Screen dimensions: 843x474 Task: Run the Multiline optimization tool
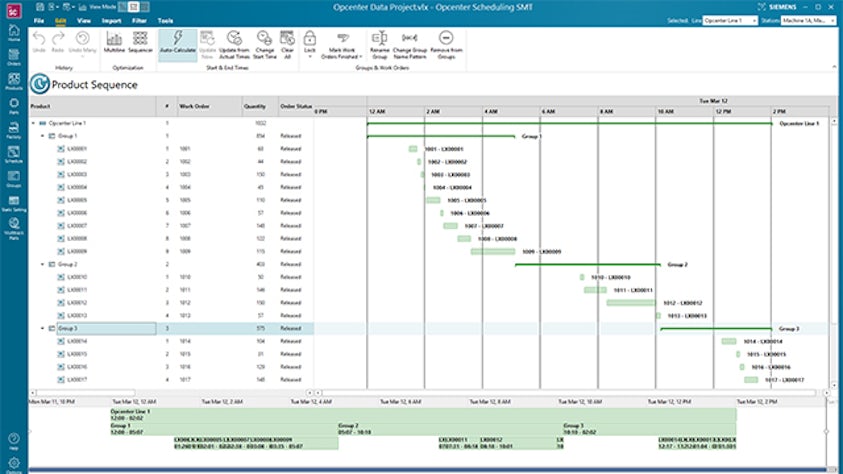[x=114, y=42]
